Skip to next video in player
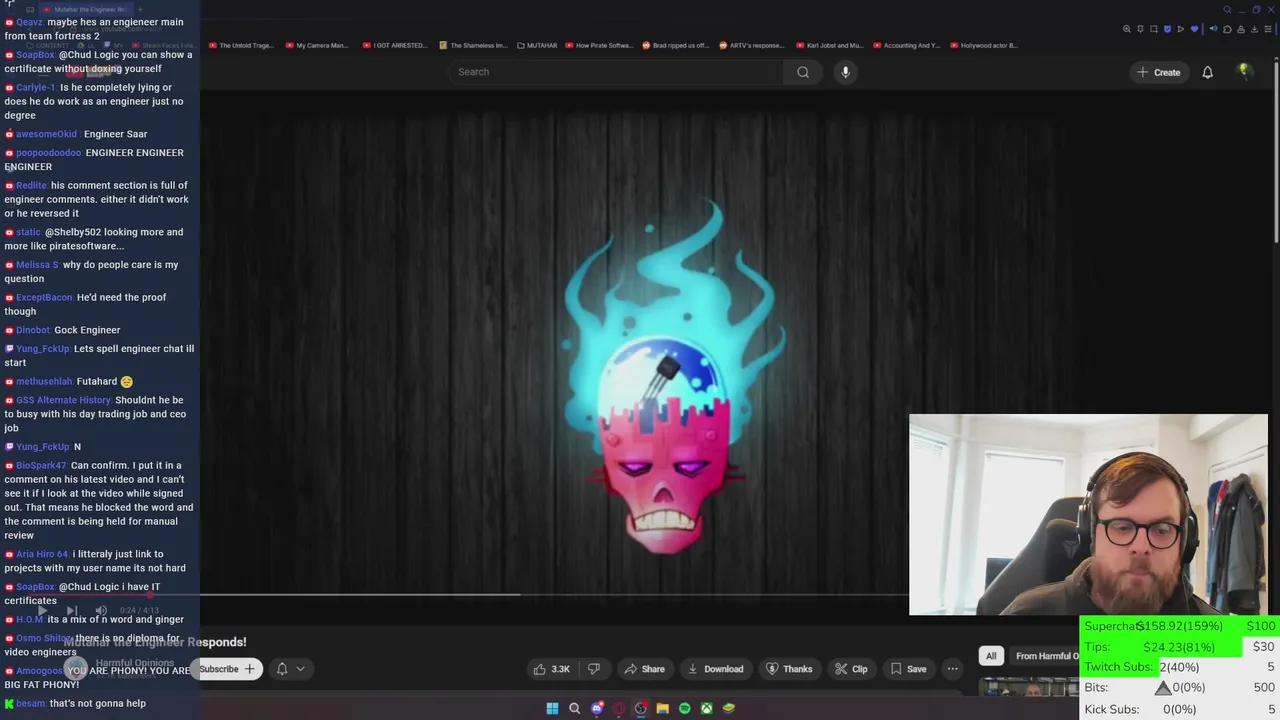 pyautogui.click(x=72, y=611)
